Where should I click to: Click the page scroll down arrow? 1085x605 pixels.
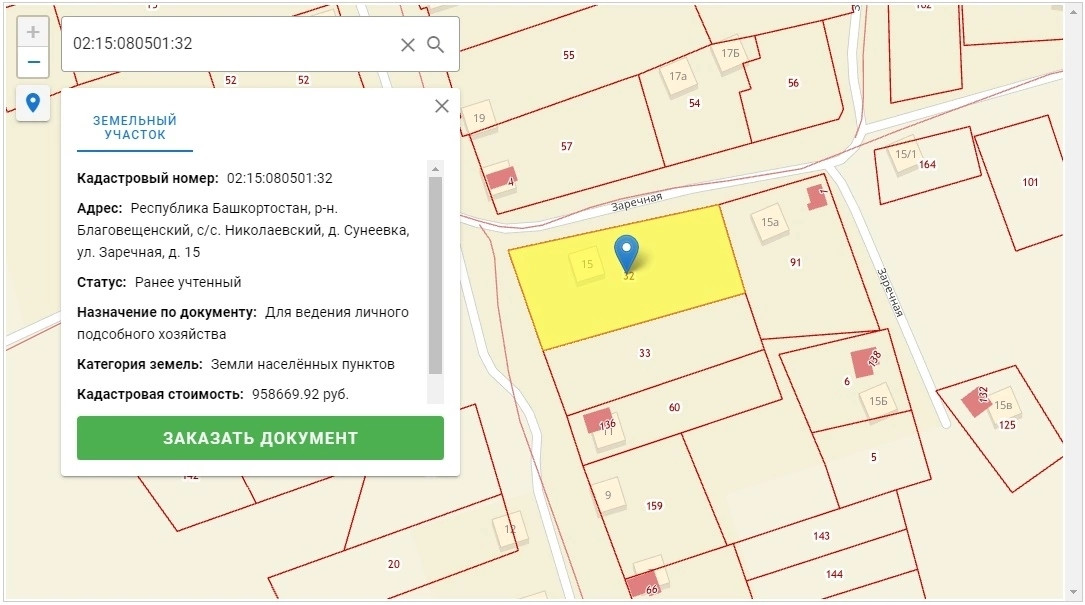point(1073,593)
